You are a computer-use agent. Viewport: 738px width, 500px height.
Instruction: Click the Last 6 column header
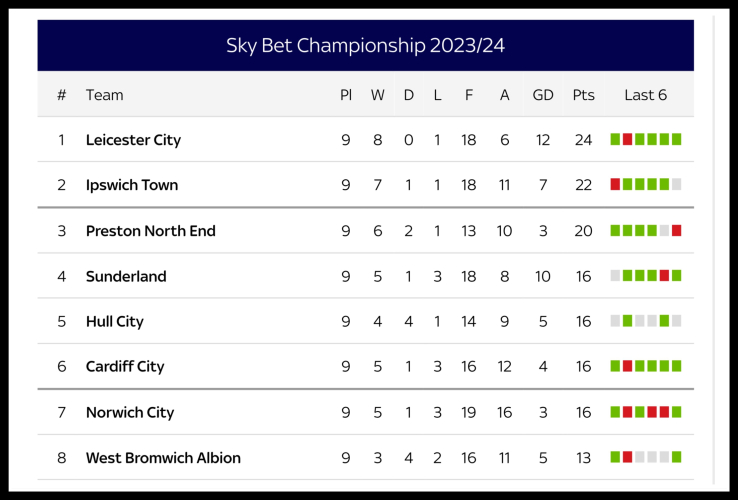645,95
